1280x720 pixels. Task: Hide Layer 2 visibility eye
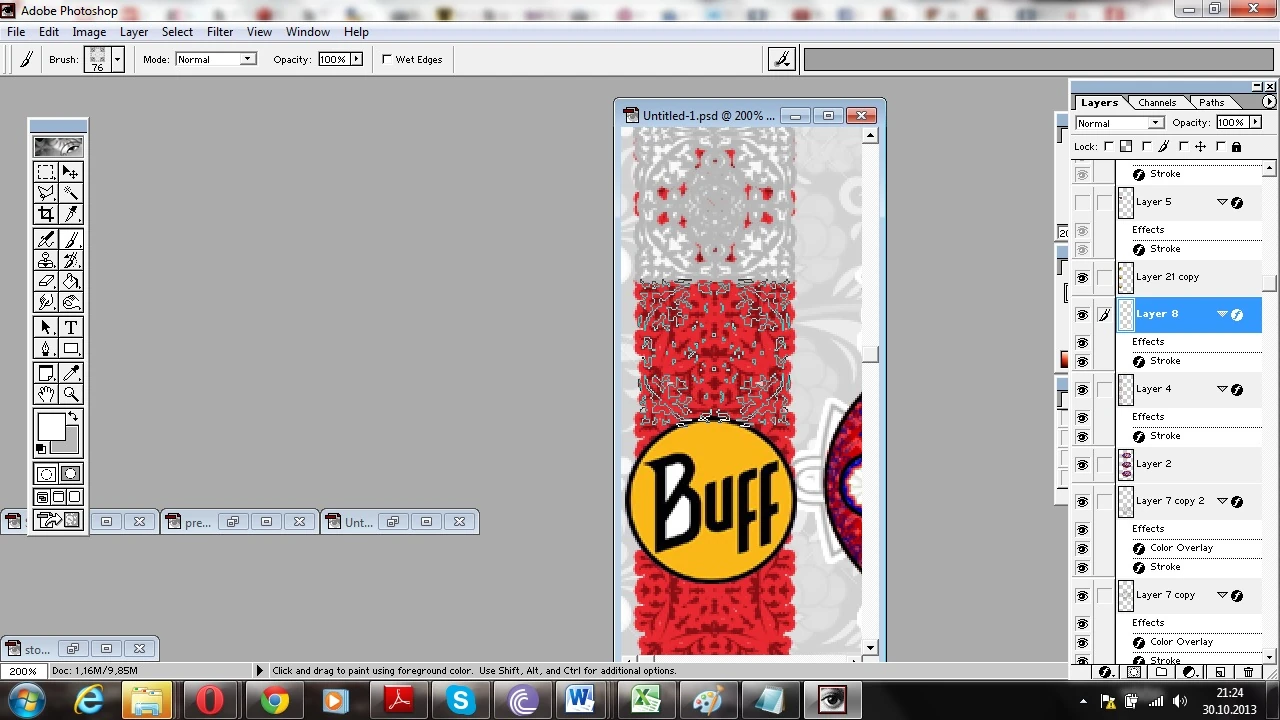point(1082,464)
